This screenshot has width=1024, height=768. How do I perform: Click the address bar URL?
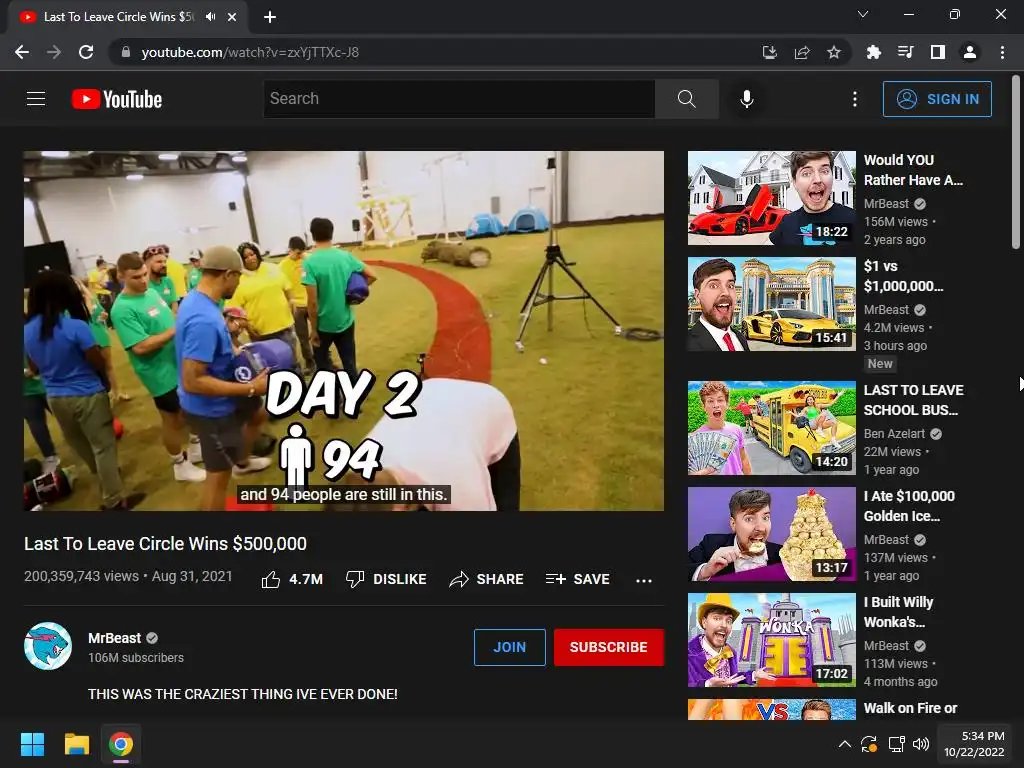[x=249, y=52]
